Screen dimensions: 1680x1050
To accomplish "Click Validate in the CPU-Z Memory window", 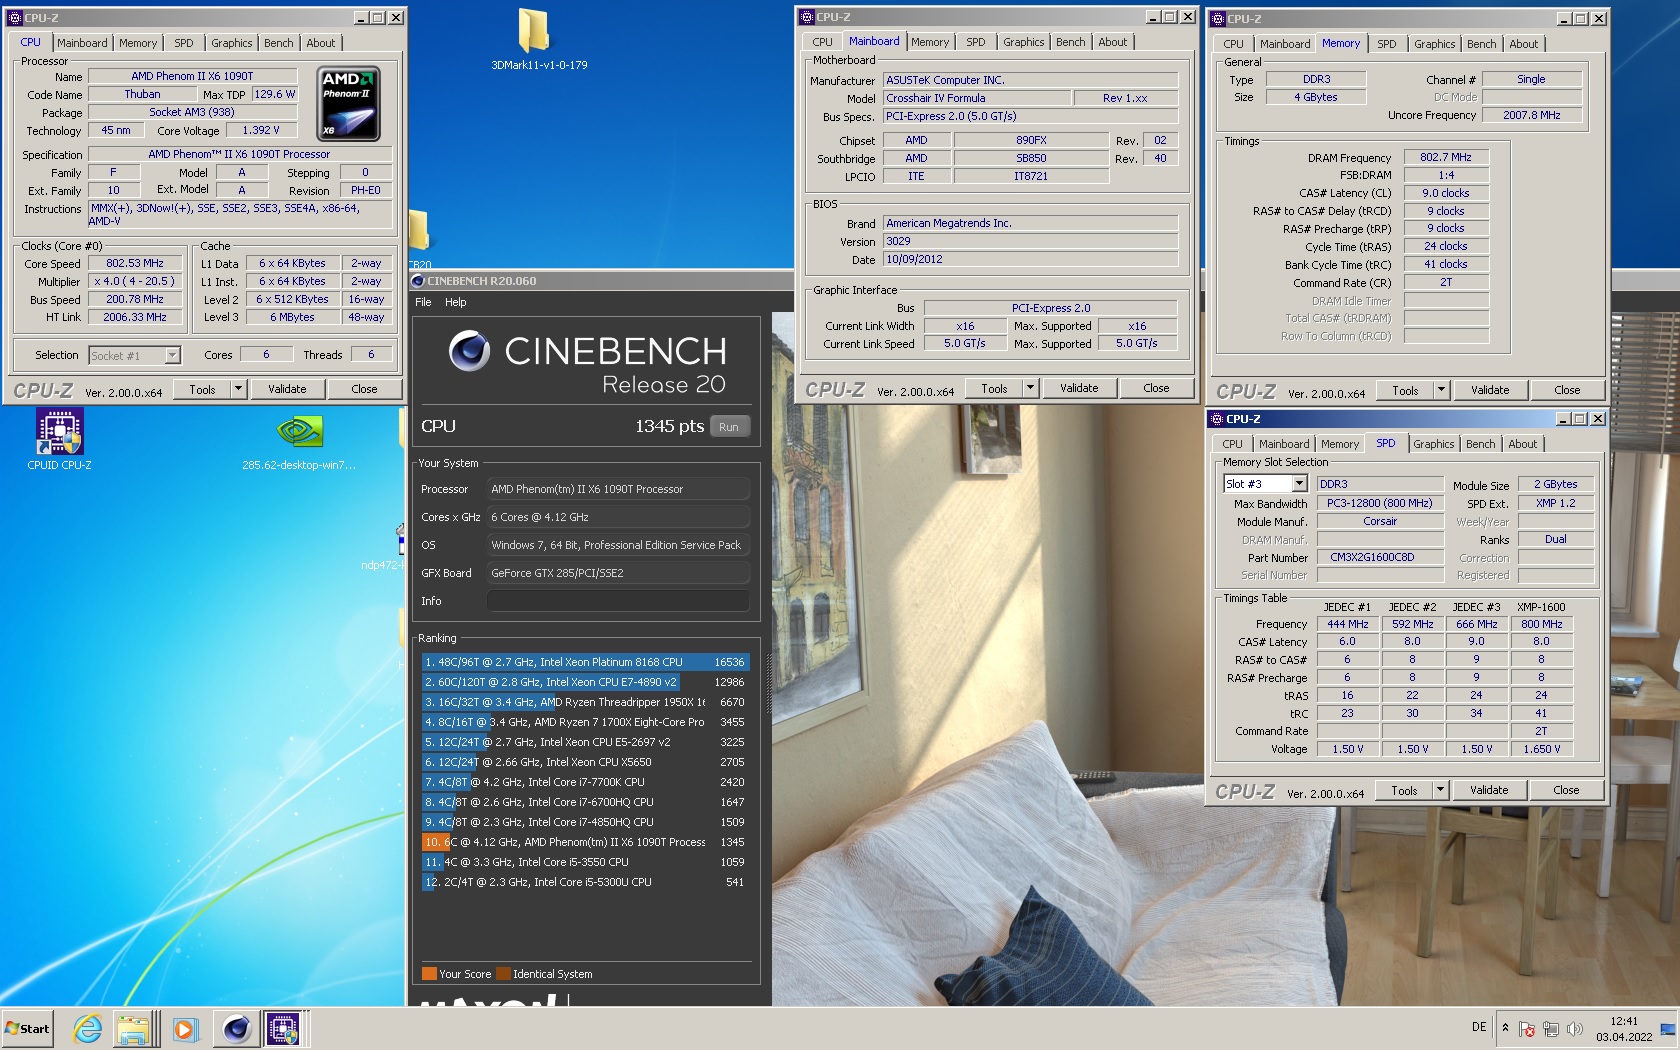I will click(x=1490, y=390).
